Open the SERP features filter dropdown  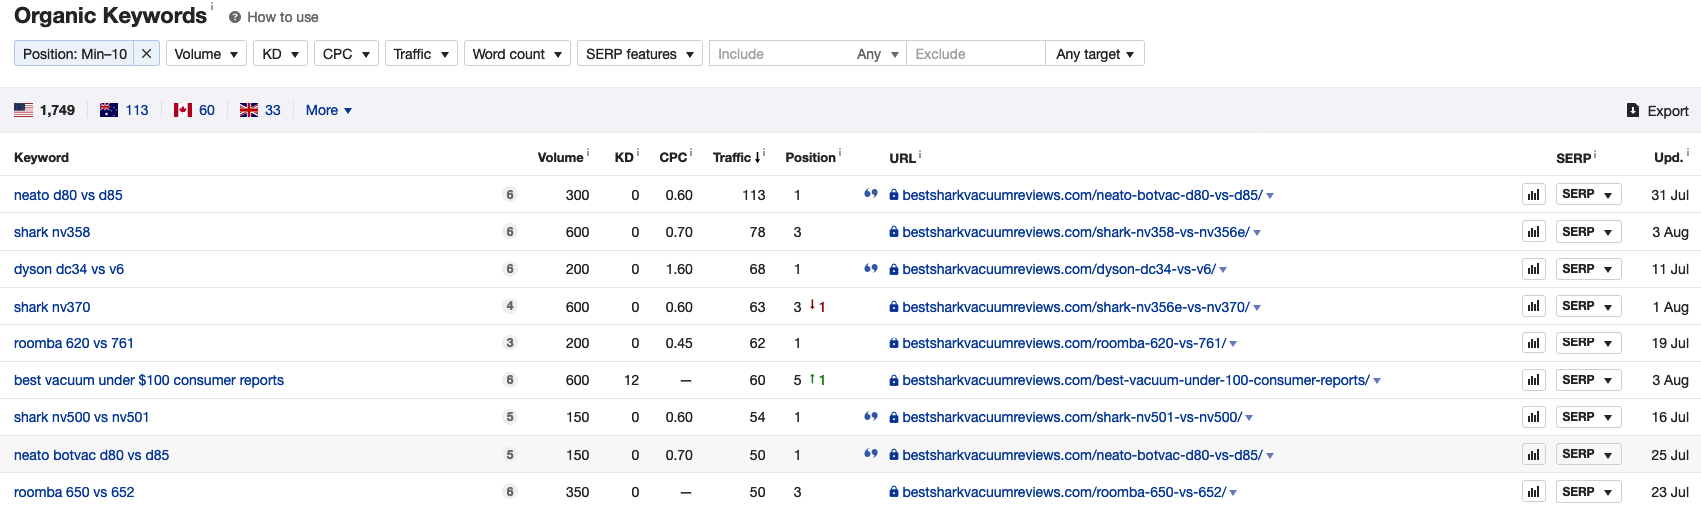640,53
